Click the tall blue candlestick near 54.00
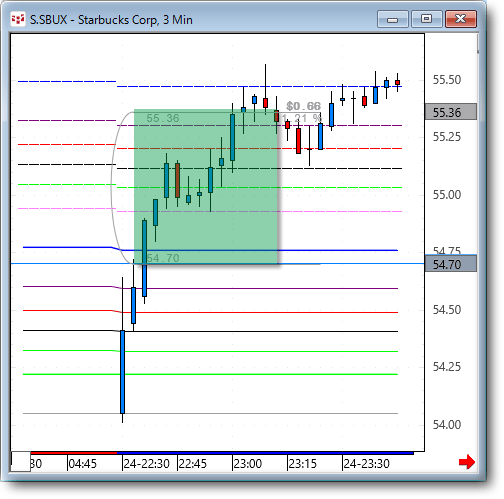Screen dimensions: 504x499 tap(123, 372)
